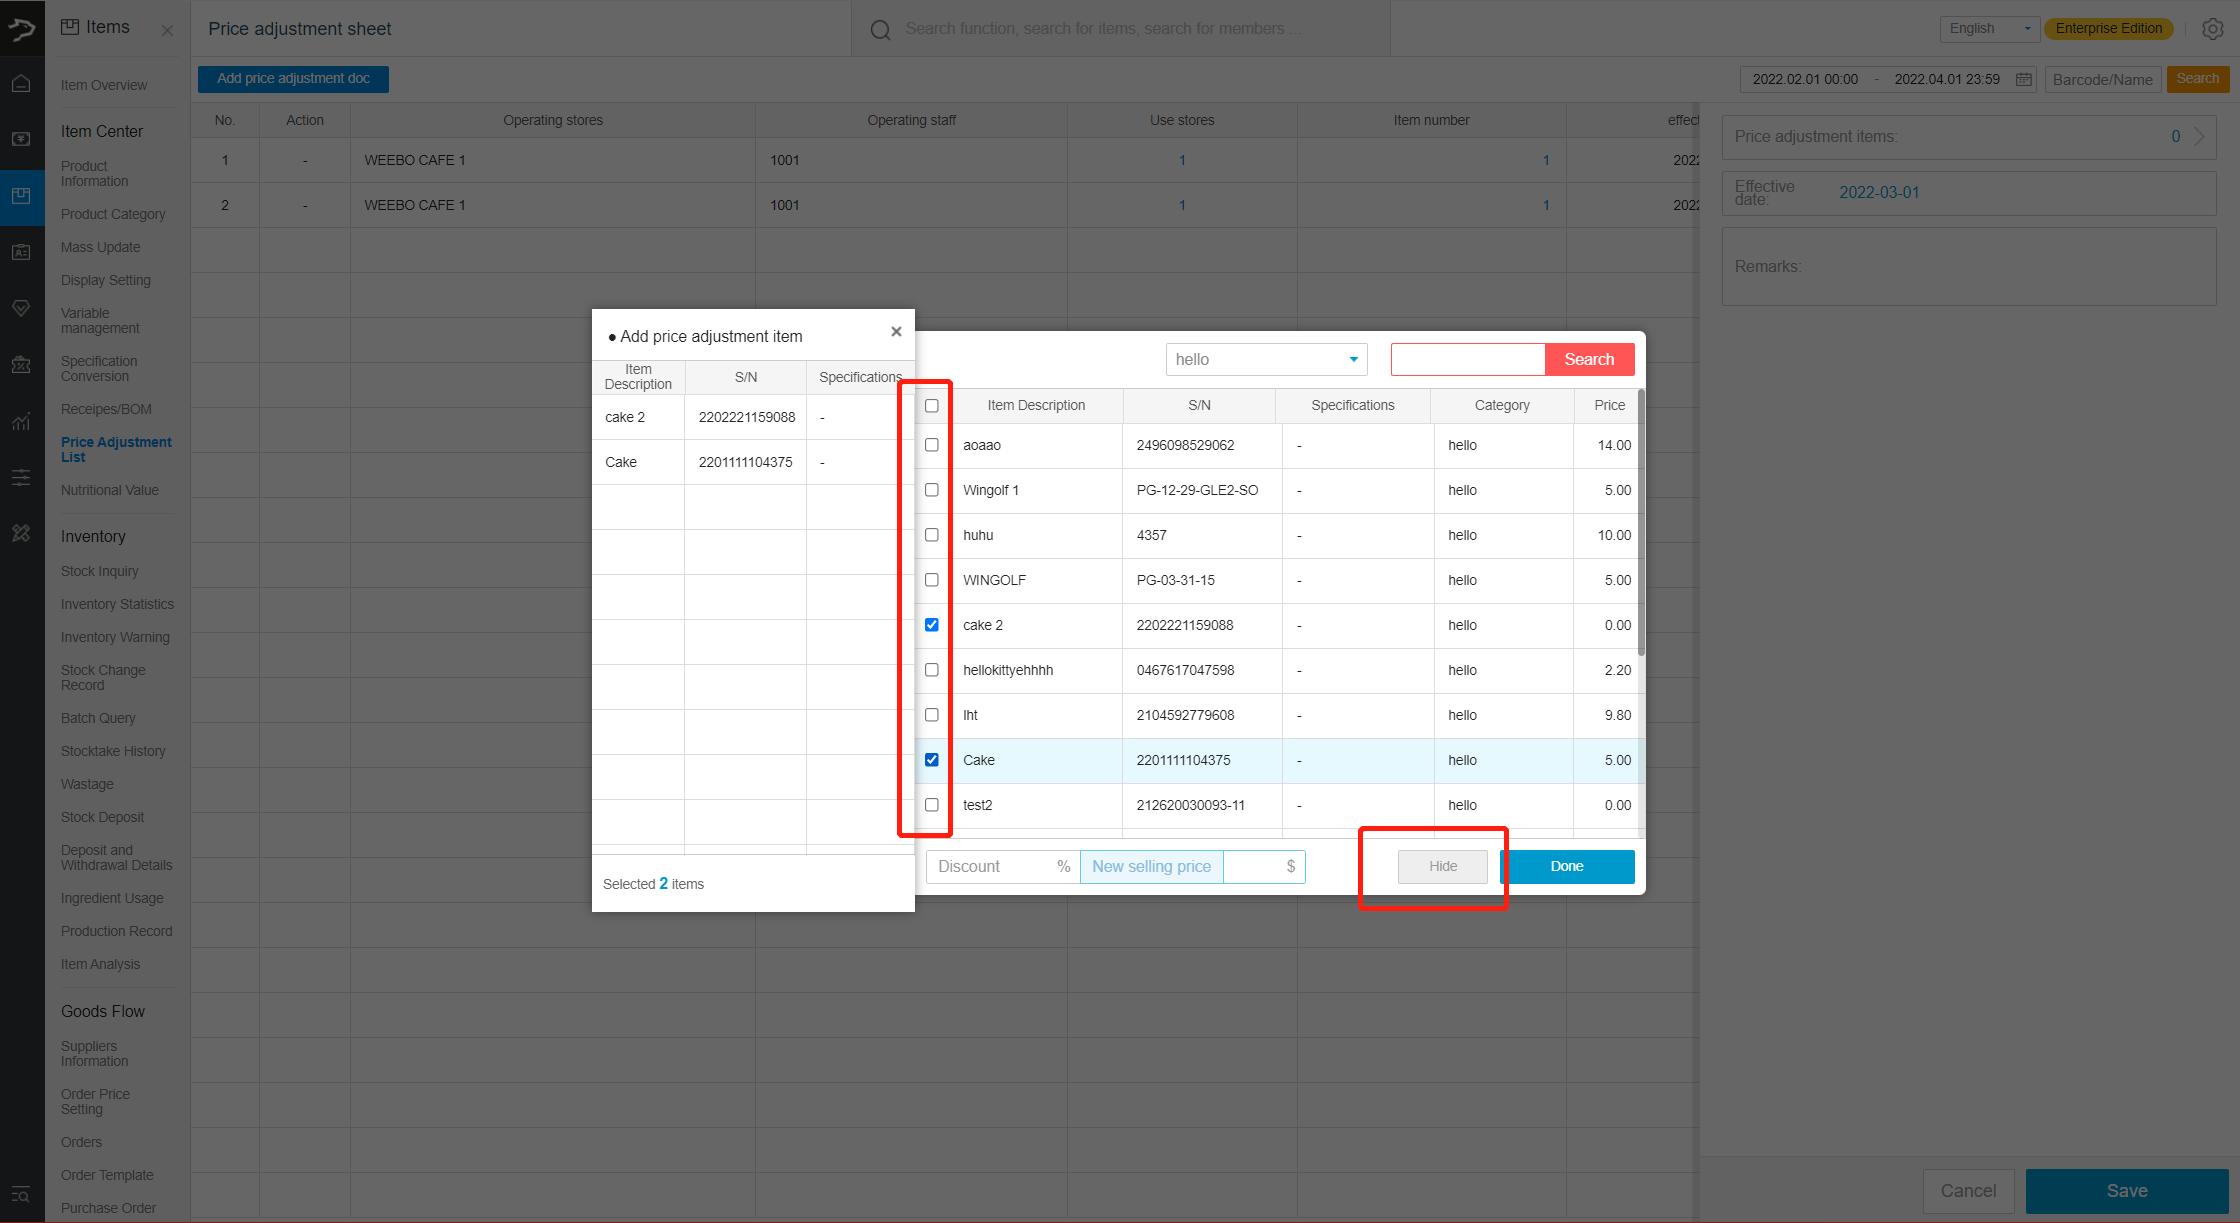
Task: Click the effective date 2022-03-01
Action: 1879,192
